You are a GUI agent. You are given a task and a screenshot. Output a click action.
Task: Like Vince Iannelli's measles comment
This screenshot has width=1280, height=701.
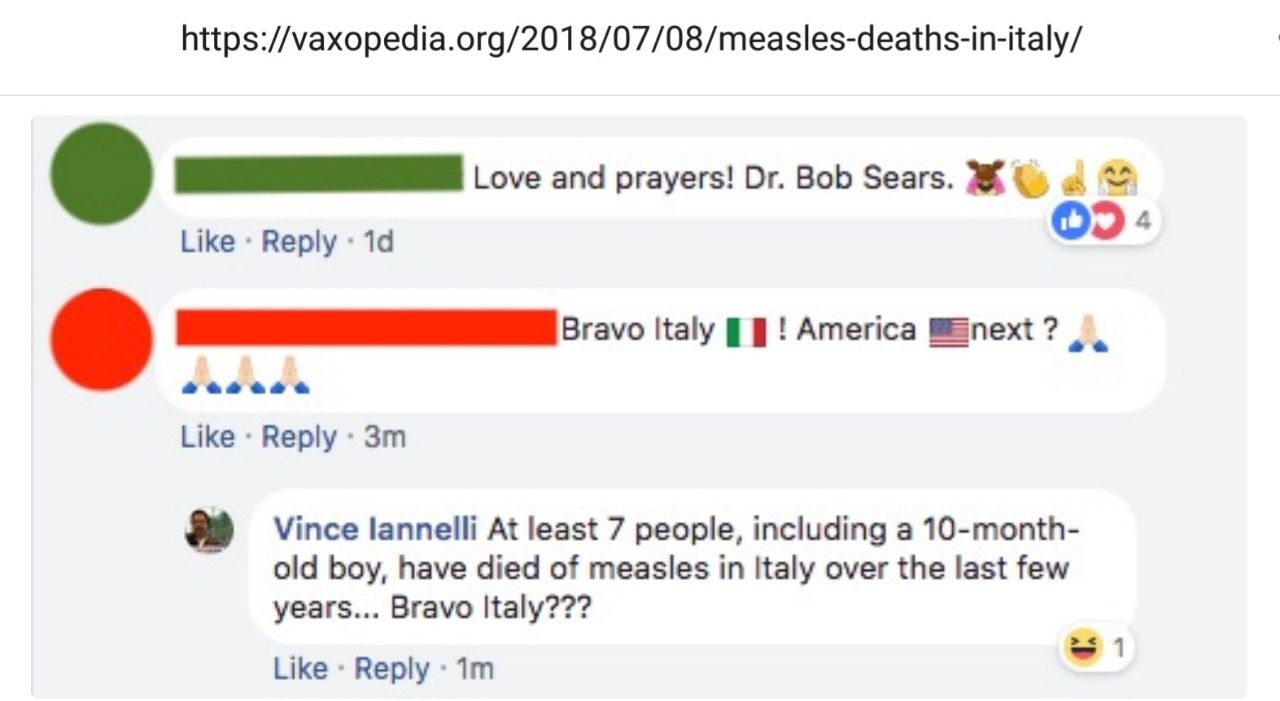(300, 669)
